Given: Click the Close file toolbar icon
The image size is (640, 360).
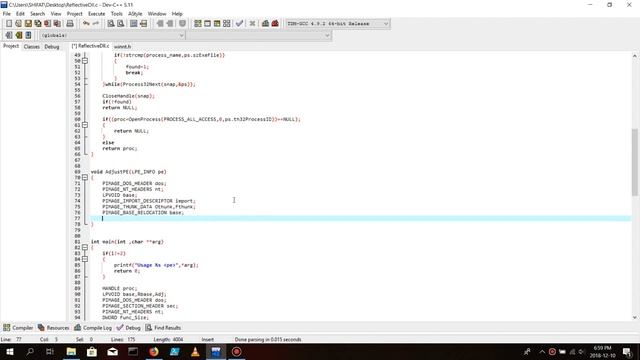Looking at the screenshot, I should pos(47,24).
